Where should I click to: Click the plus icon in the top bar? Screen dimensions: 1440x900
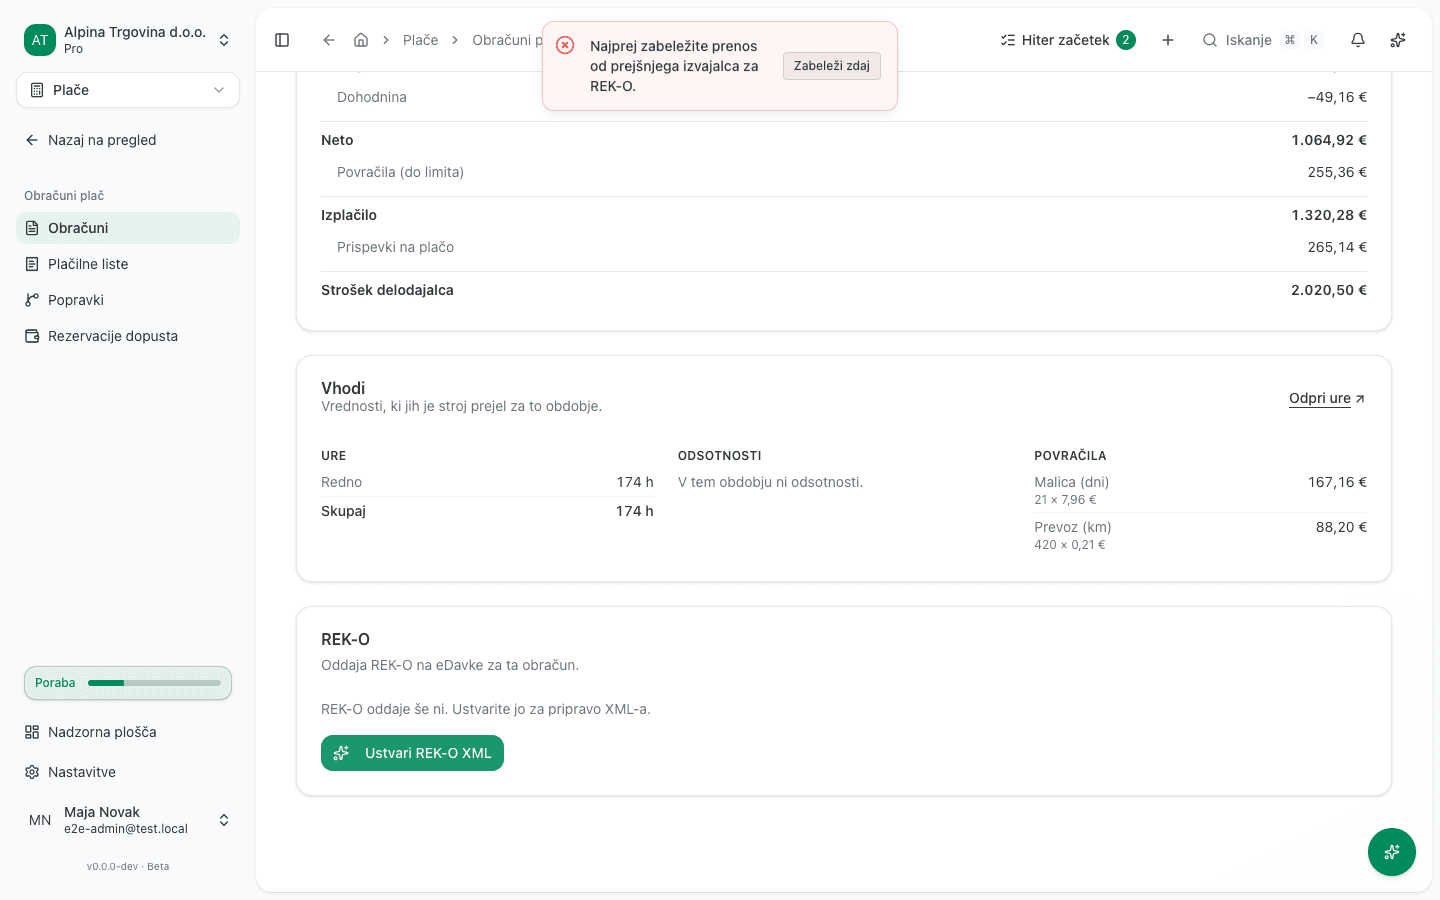tap(1168, 40)
